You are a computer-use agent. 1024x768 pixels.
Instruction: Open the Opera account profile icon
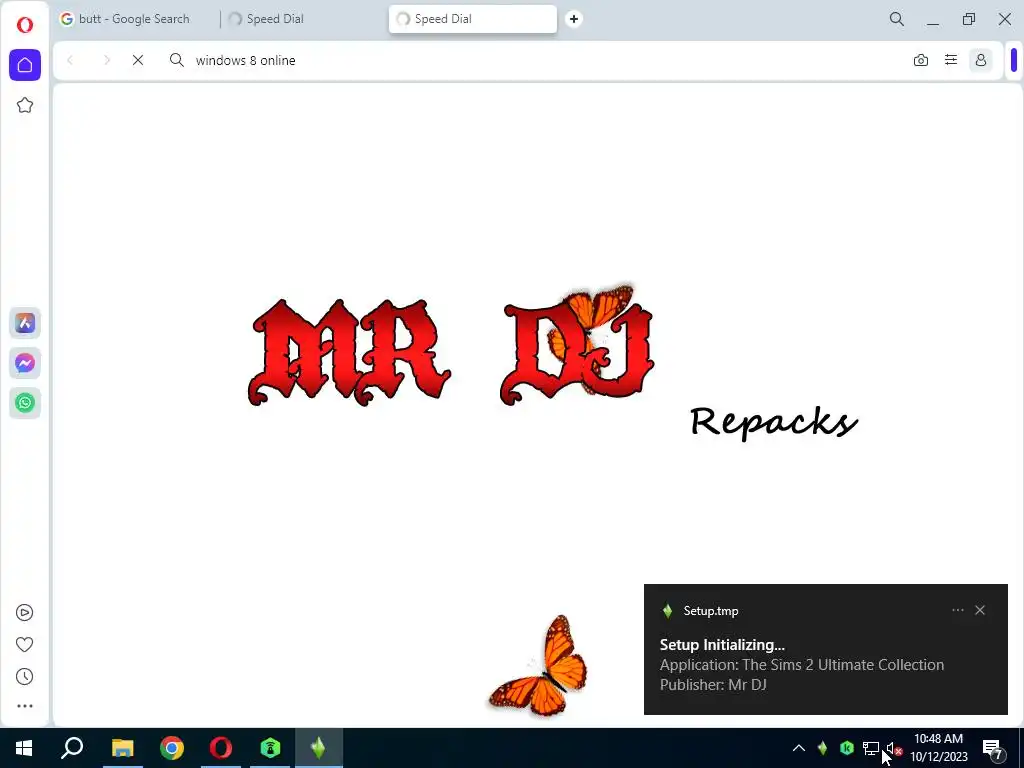[981, 60]
